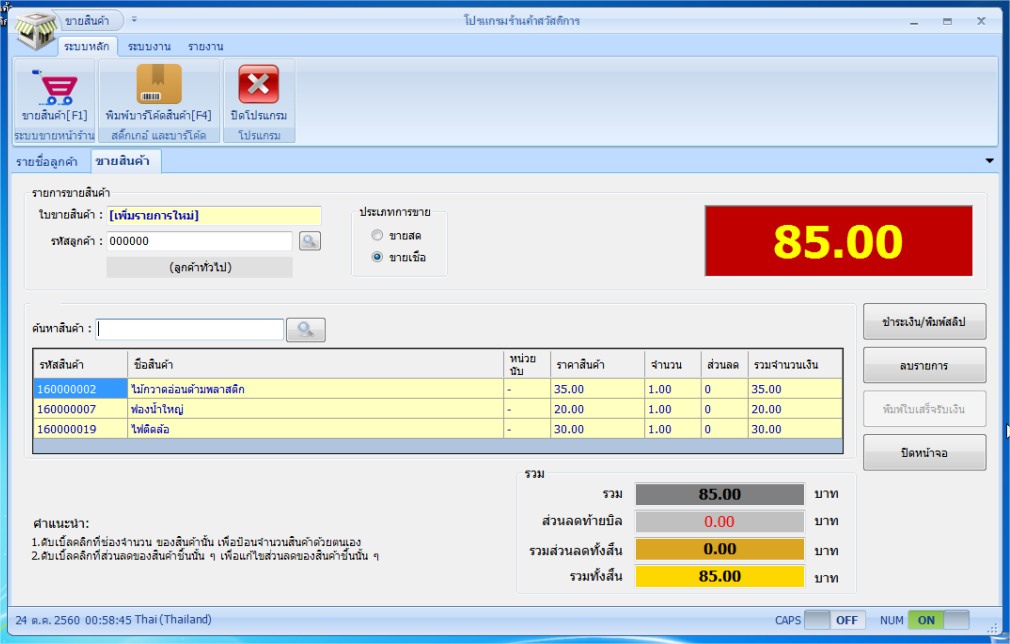The image size is (1010, 644).
Task: Switch to the รายชื่อลูกค้า document tab
Action: (47, 162)
